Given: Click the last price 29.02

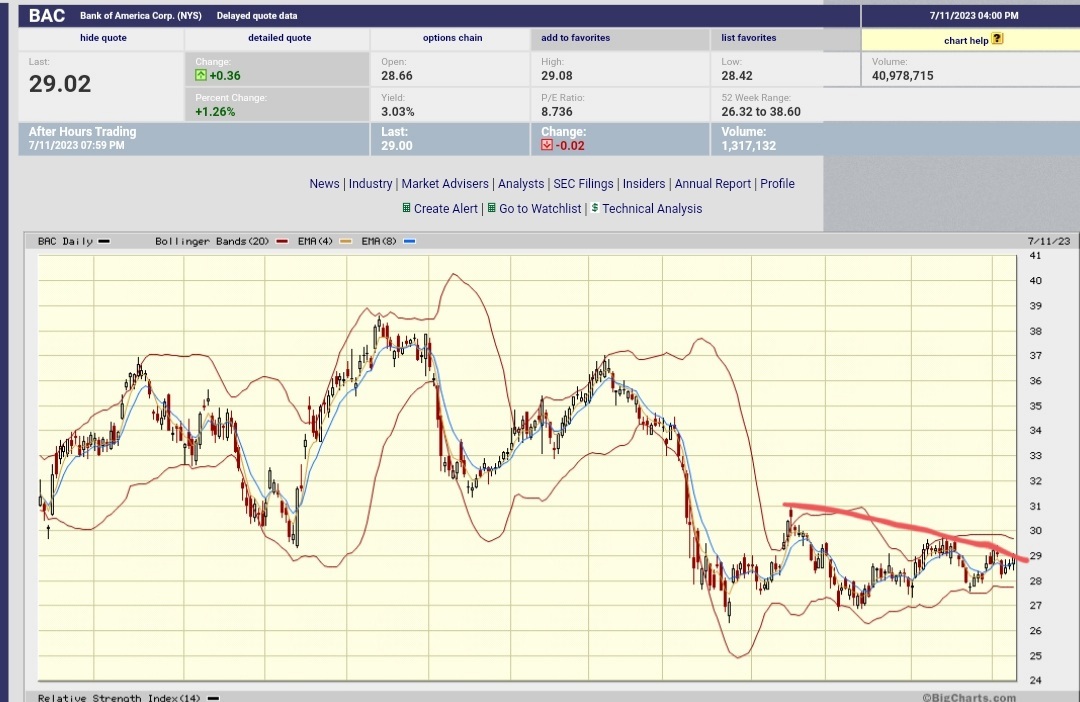Looking at the screenshot, I should (60, 84).
